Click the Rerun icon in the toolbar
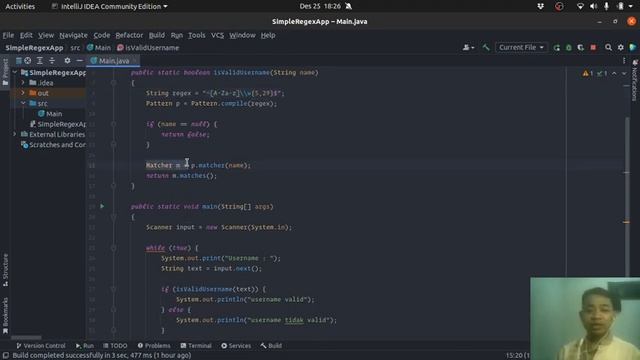The height and width of the screenshot is (360, 640). tap(556, 48)
